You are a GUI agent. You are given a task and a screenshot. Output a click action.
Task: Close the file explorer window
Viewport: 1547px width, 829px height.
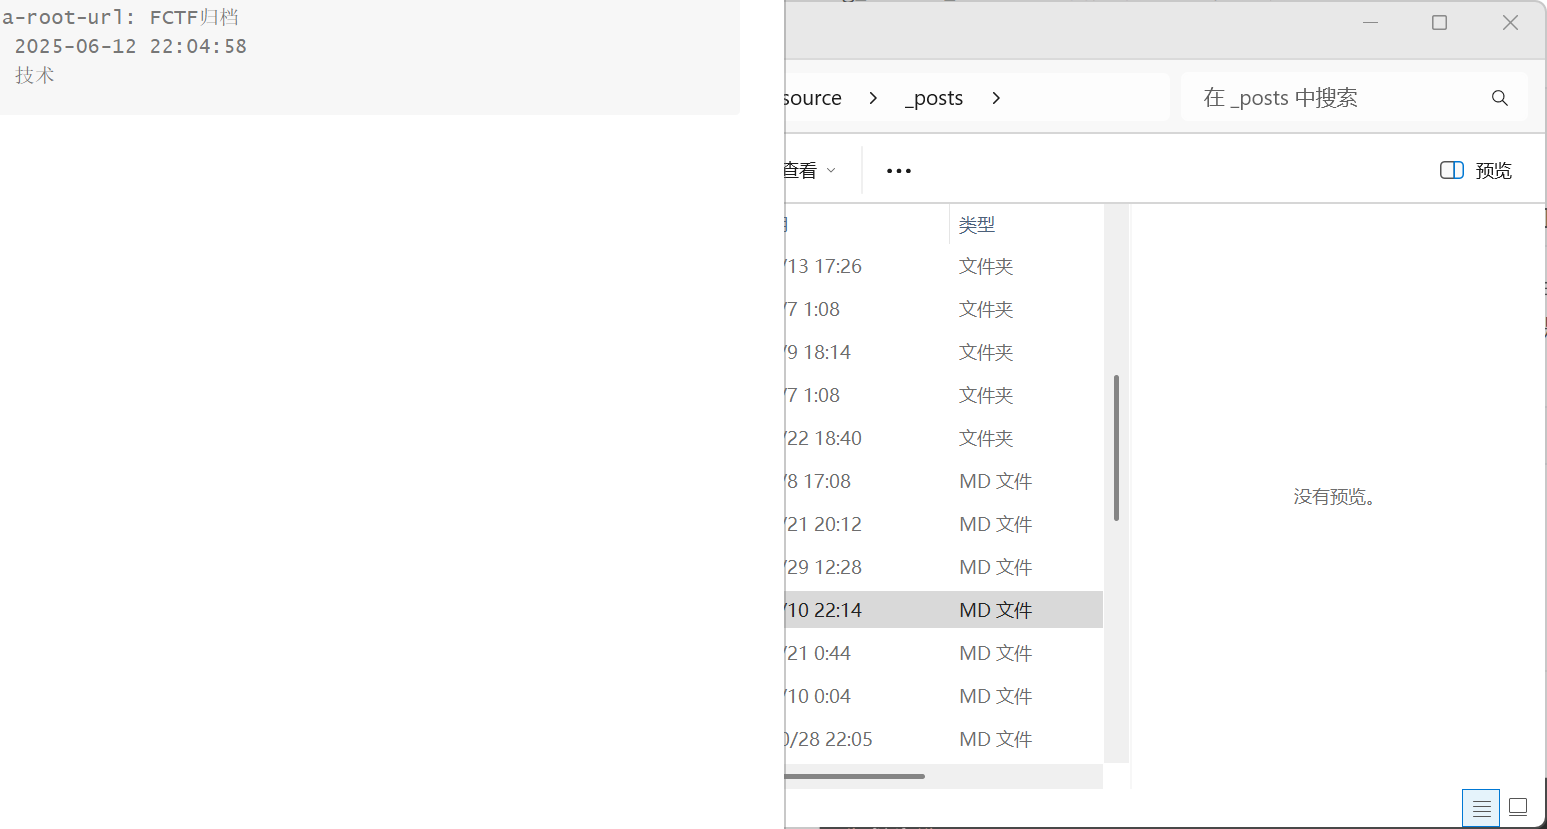[x=1510, y=23]
